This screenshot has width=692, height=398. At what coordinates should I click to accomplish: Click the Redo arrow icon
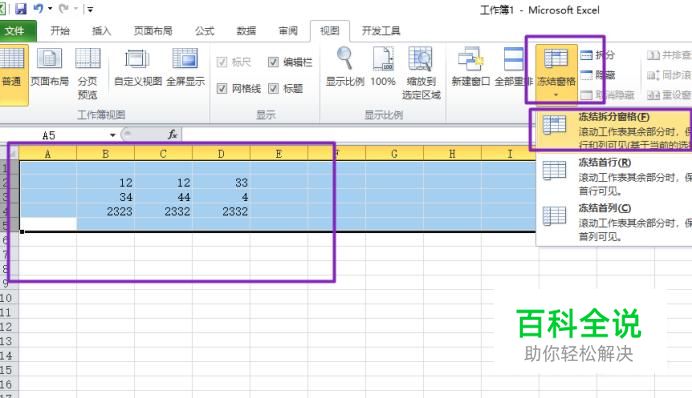64,8
